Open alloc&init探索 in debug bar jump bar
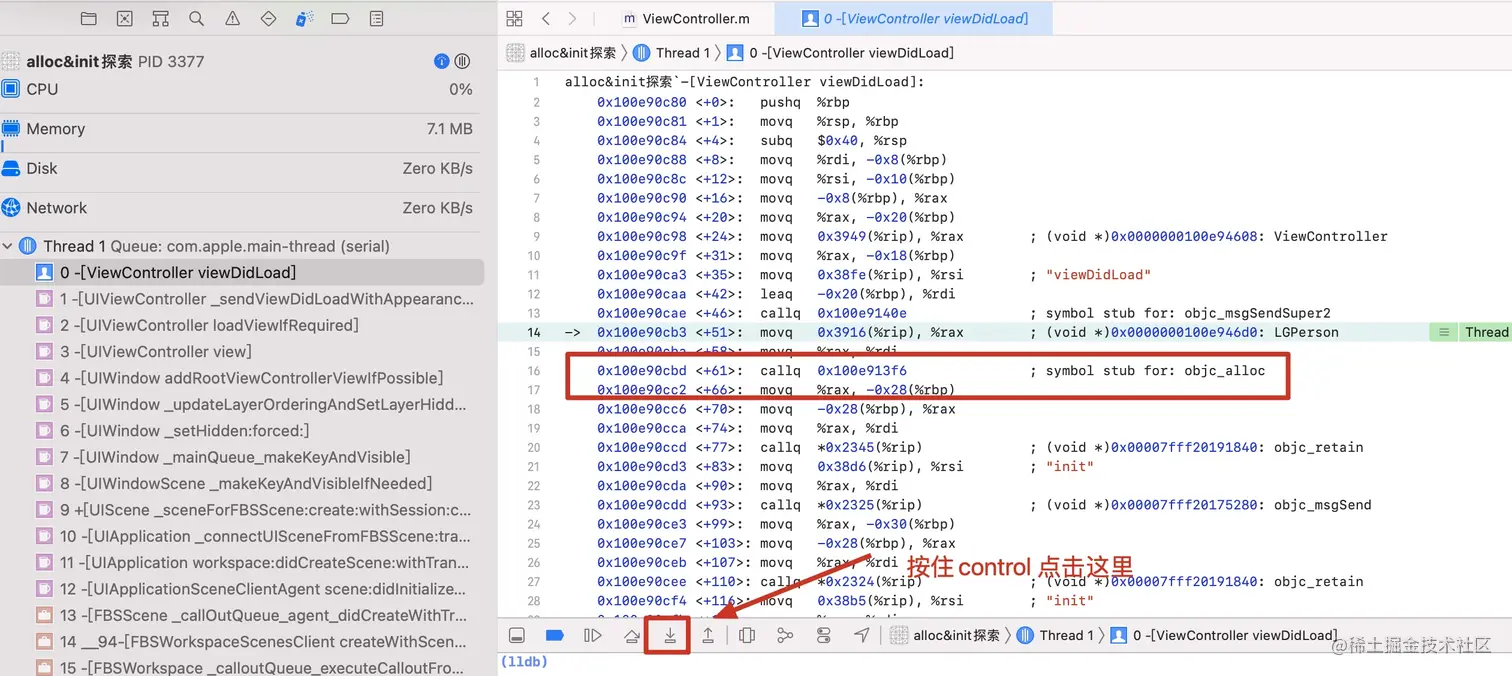 [945, 635]
